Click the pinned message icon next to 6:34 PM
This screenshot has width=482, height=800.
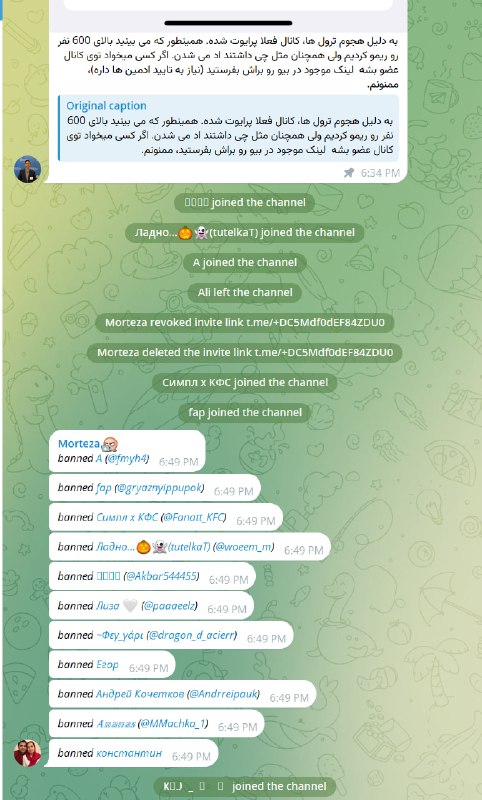click(349, 173)
